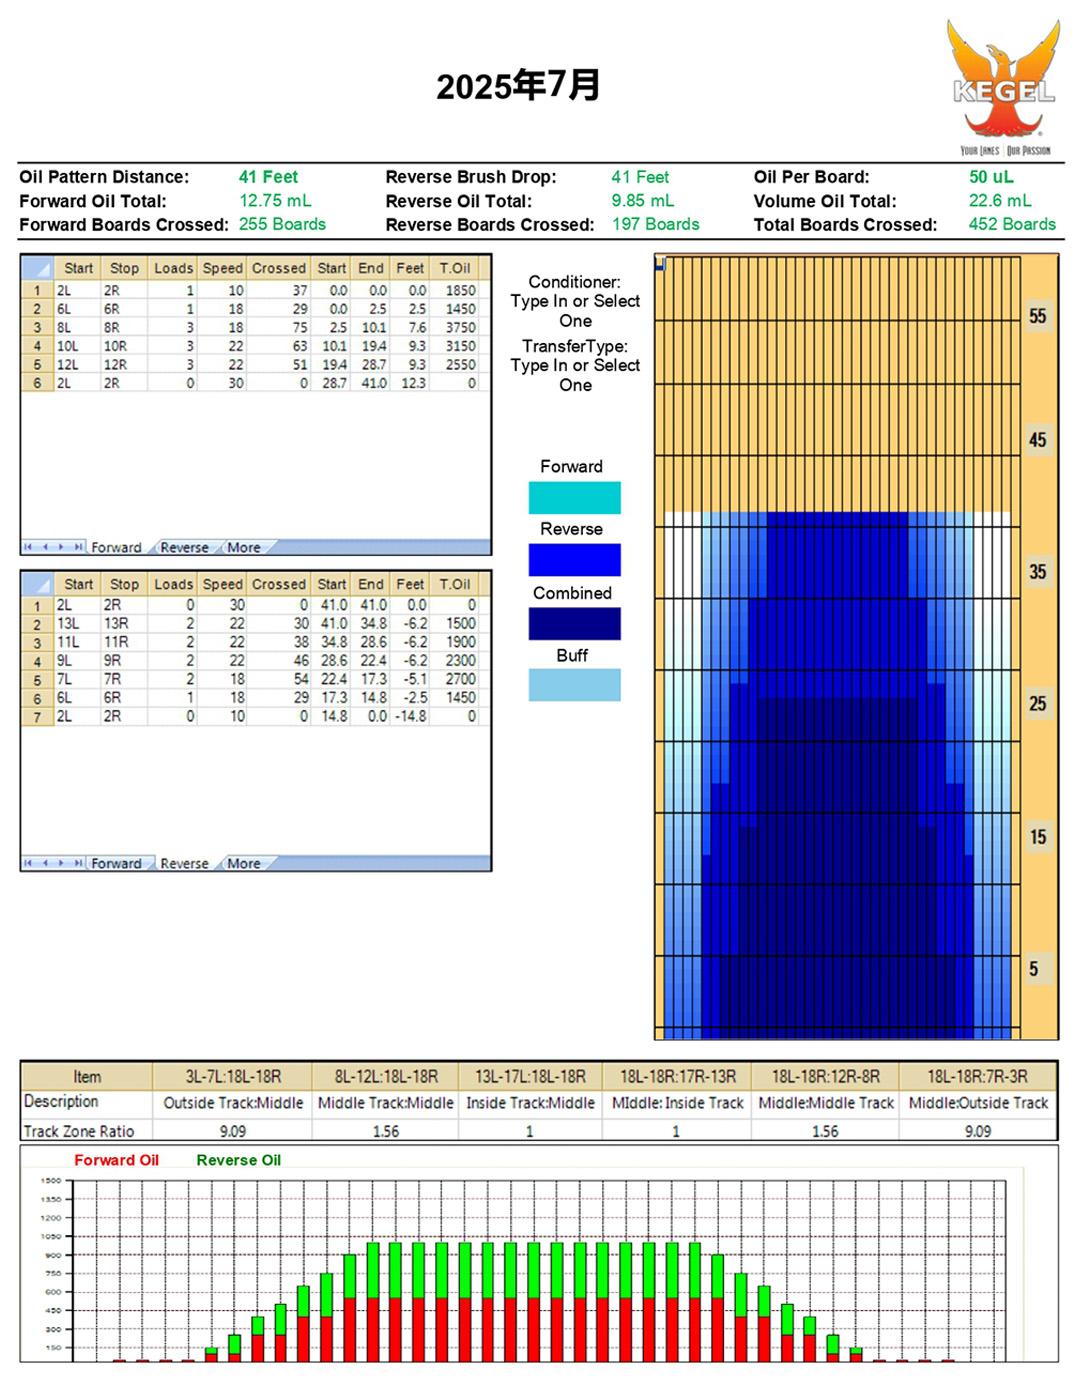Viewport: 1080px width, 1397px height.
Task: Open the More tab in the lower table
Action: tap(244, 863)
